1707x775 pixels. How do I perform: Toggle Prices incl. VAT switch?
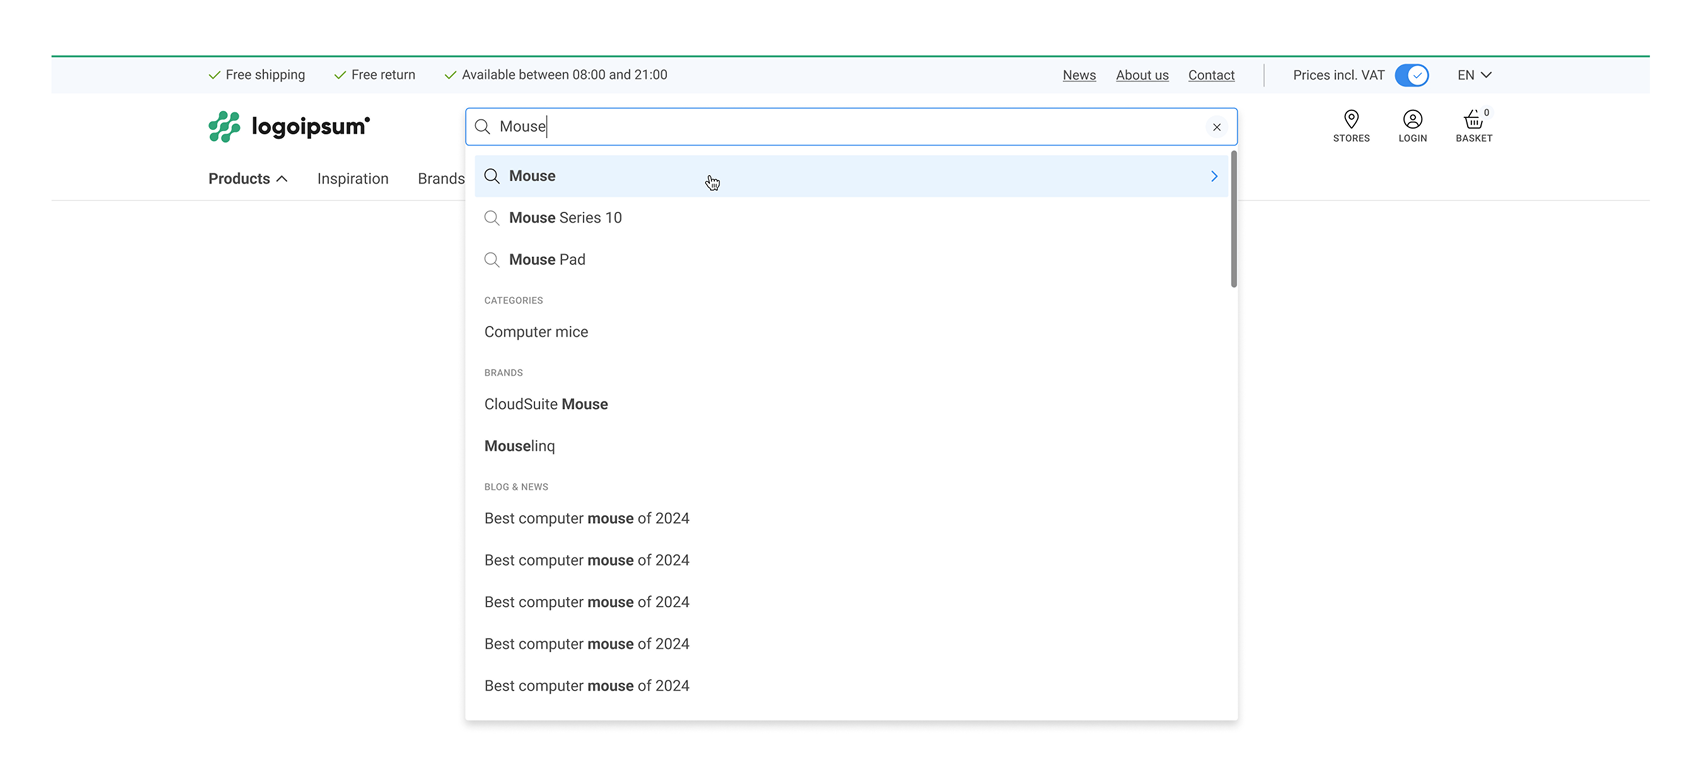[x=1411, y=75]
